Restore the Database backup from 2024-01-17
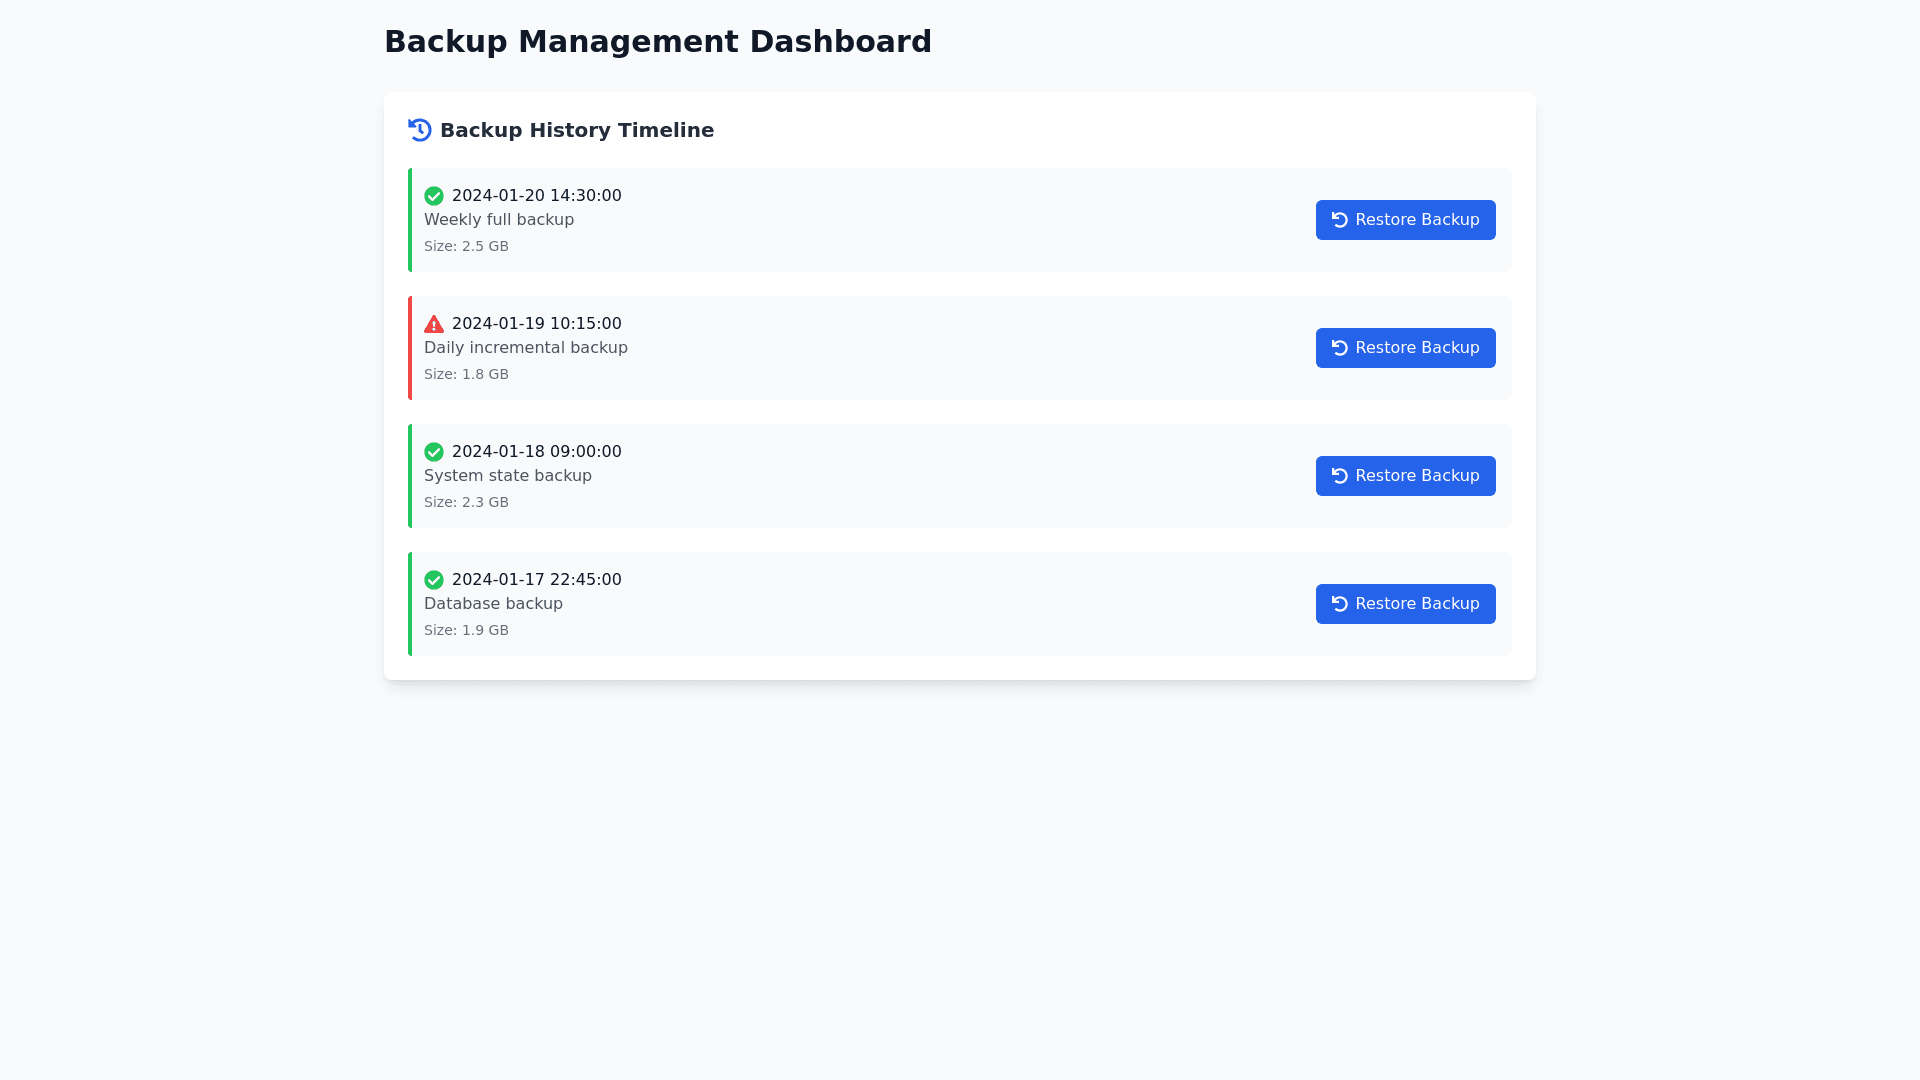1920x1080 pixels. pyautogui.click(x=1405, y=604)
